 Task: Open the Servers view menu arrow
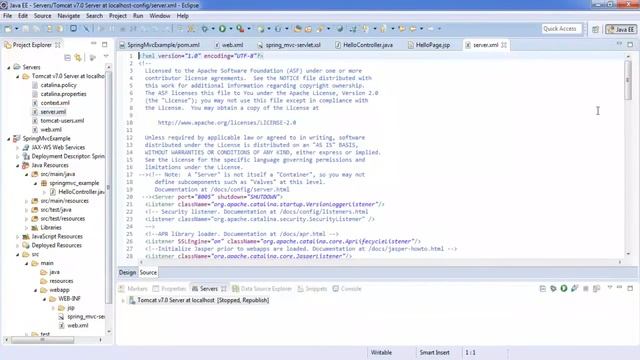click(x=610, y=288)
